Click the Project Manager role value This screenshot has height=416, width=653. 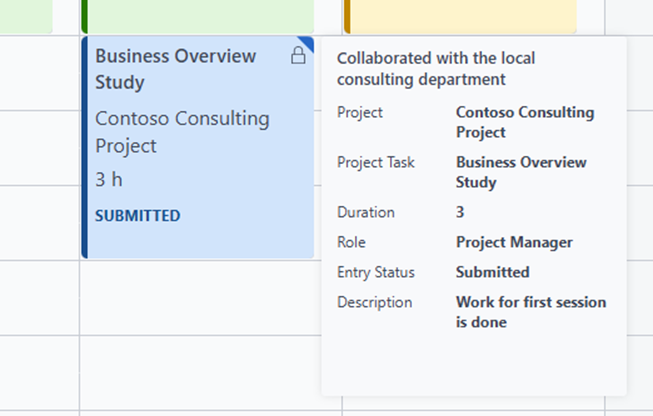(x=514, y=242)
